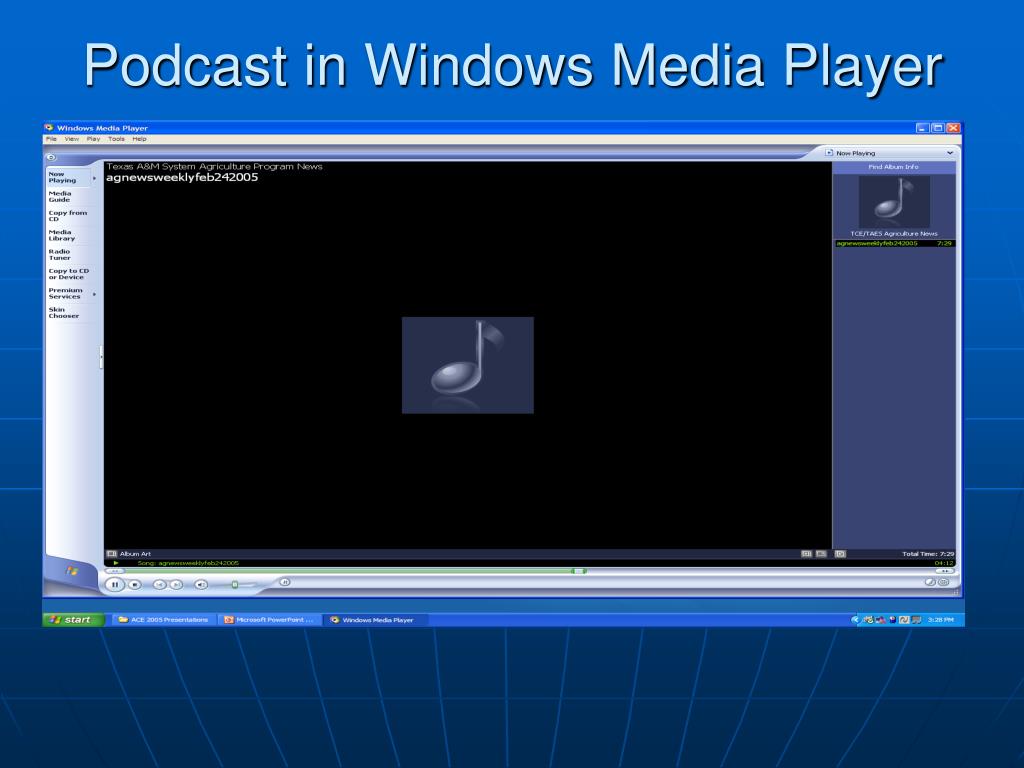Pause the podcast playback
The height and width of the screenshot is (768, 1024).
point(115,584)
